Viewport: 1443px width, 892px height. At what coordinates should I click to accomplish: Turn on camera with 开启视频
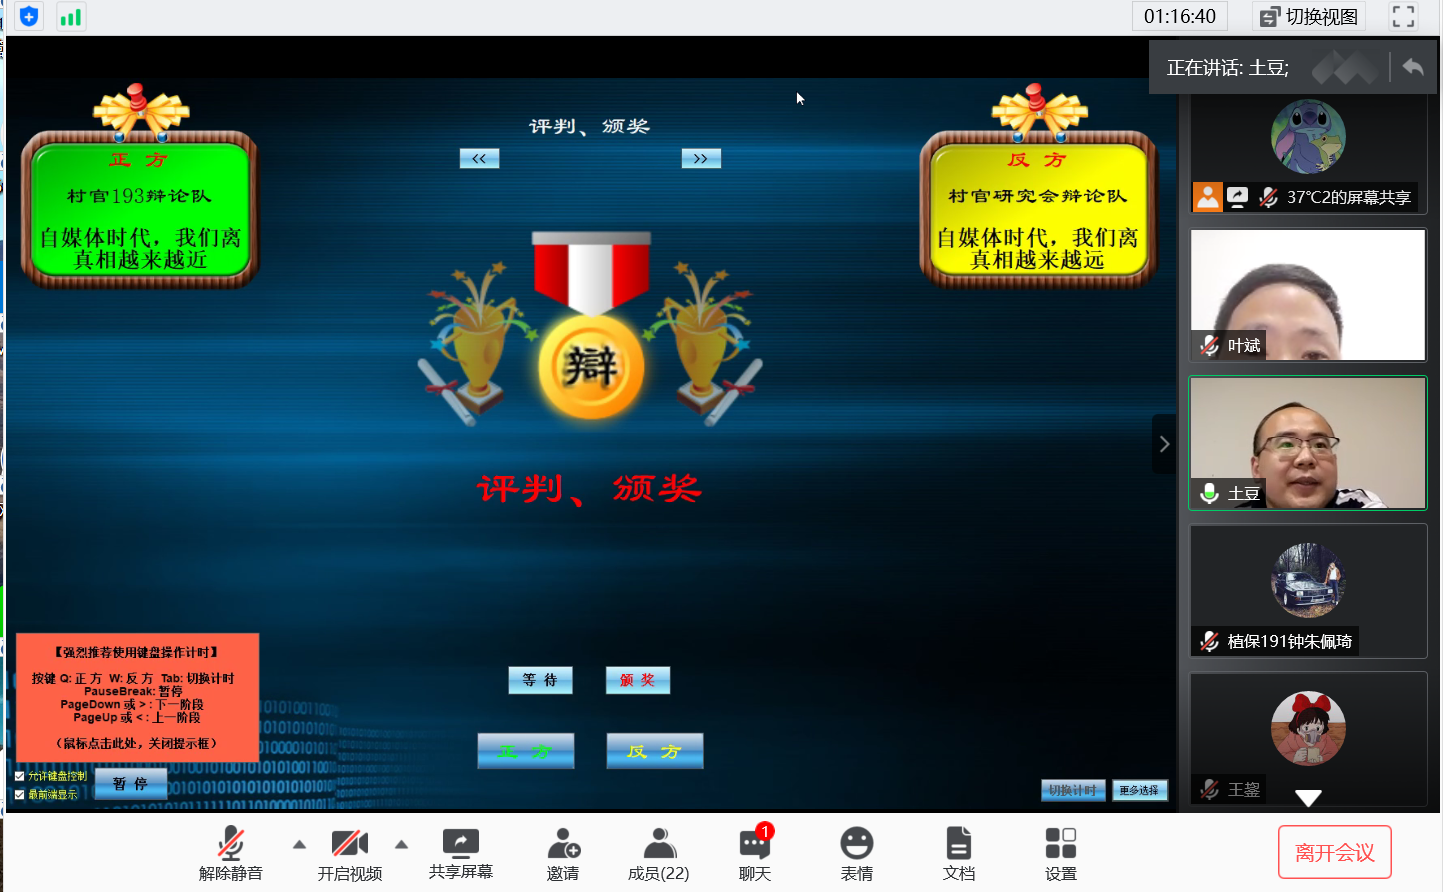[349, 843]
